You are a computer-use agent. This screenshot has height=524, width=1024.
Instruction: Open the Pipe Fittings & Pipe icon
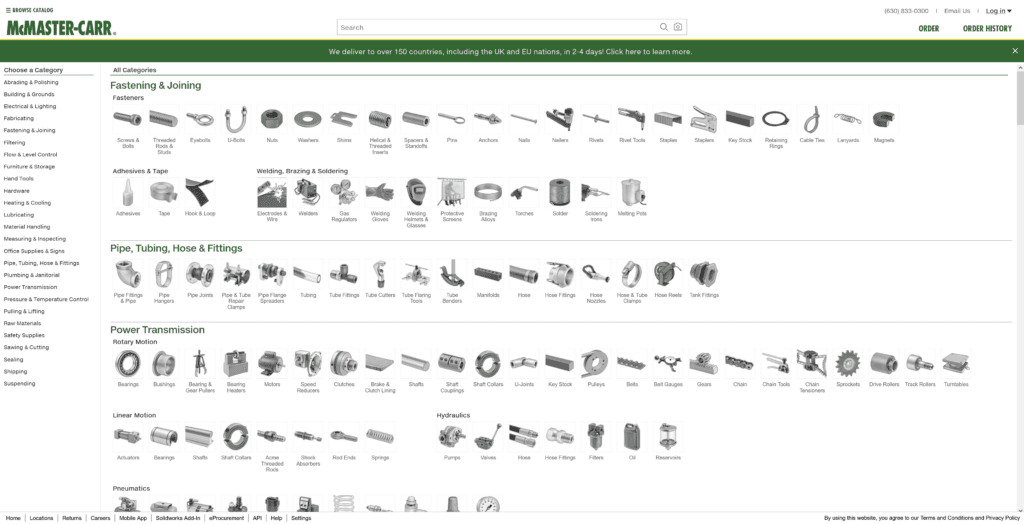click(x=128, y=275)
